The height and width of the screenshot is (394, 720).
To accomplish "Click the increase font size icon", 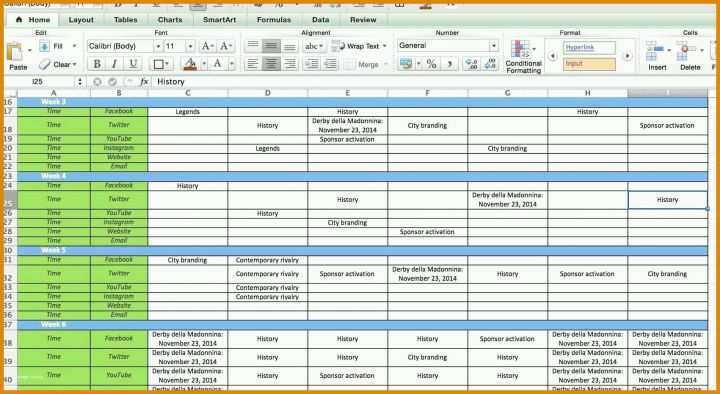I will [207, 46].
